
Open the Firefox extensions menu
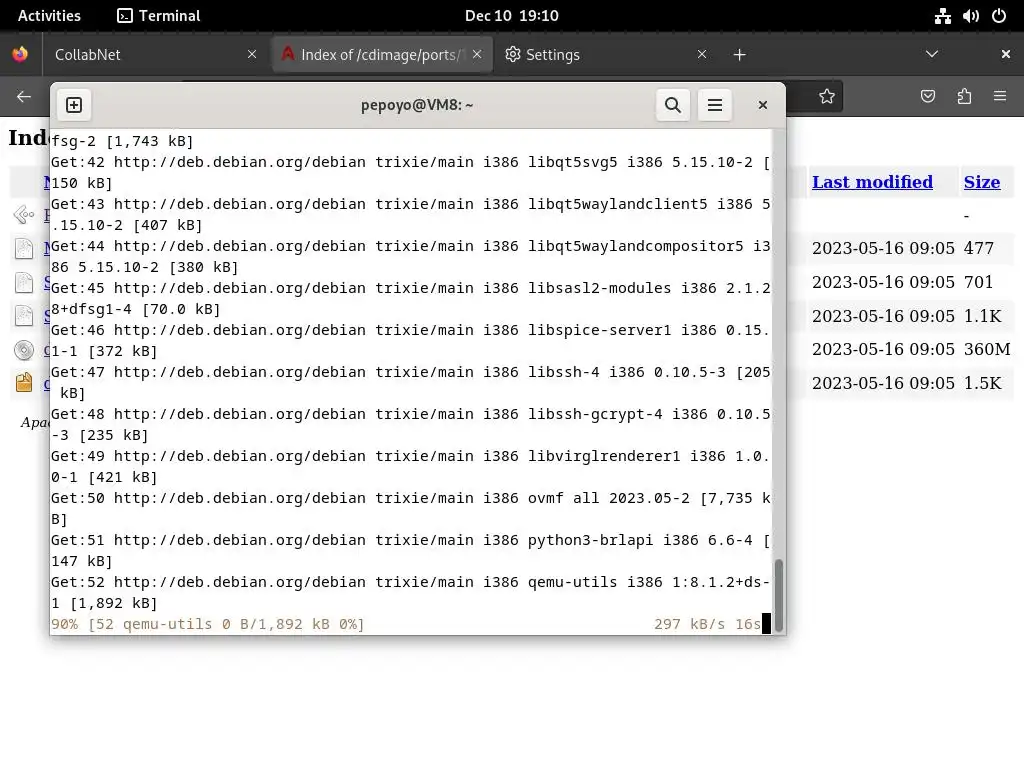click(964, 97)
